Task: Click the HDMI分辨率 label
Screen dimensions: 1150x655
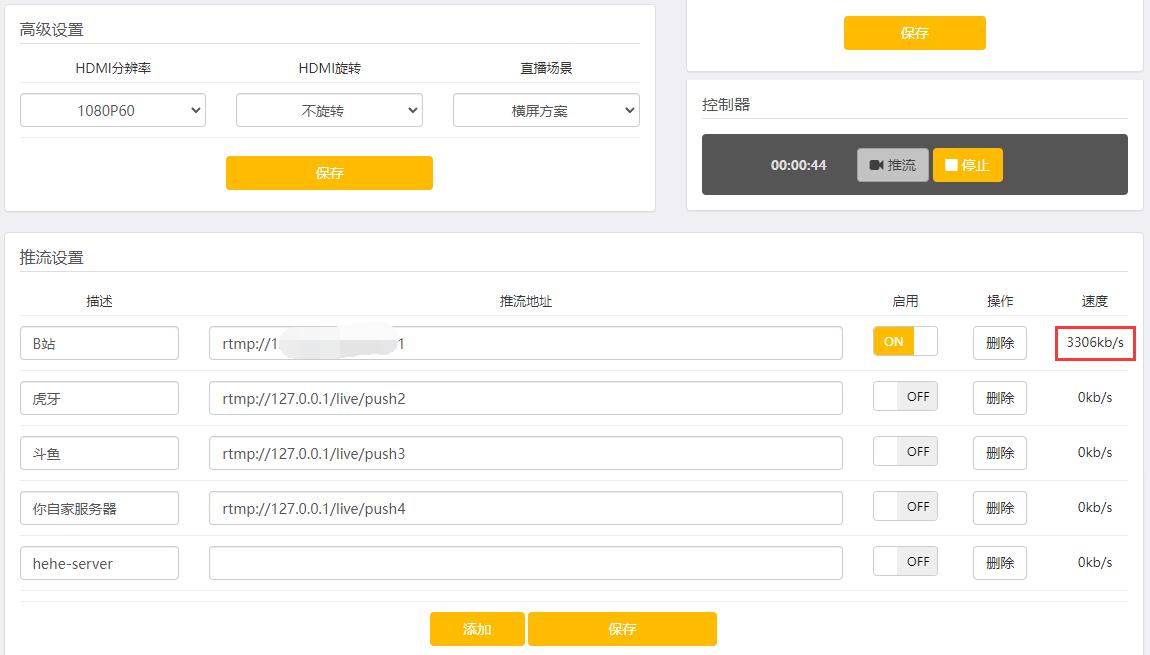Action: tap(113, 68)
